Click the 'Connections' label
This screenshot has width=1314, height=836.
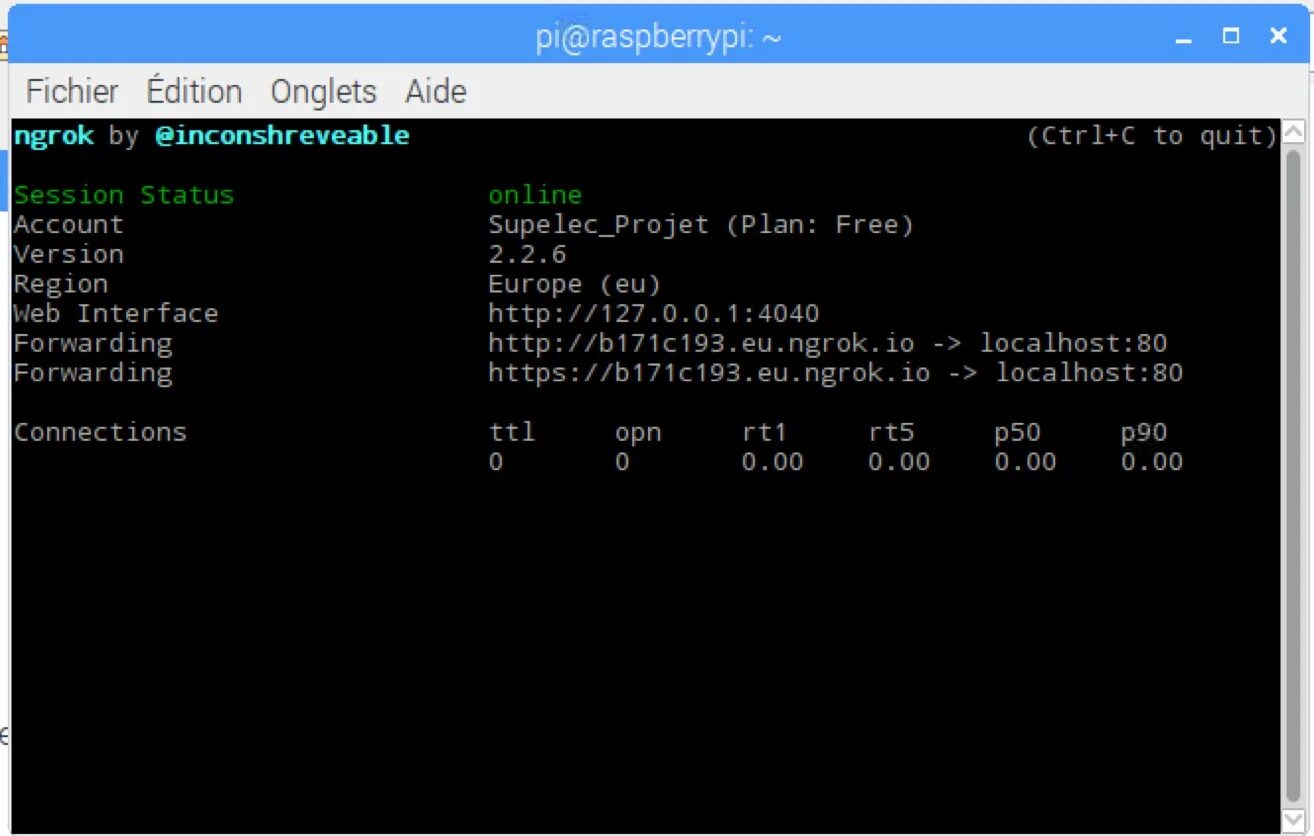tap(100, 432)
